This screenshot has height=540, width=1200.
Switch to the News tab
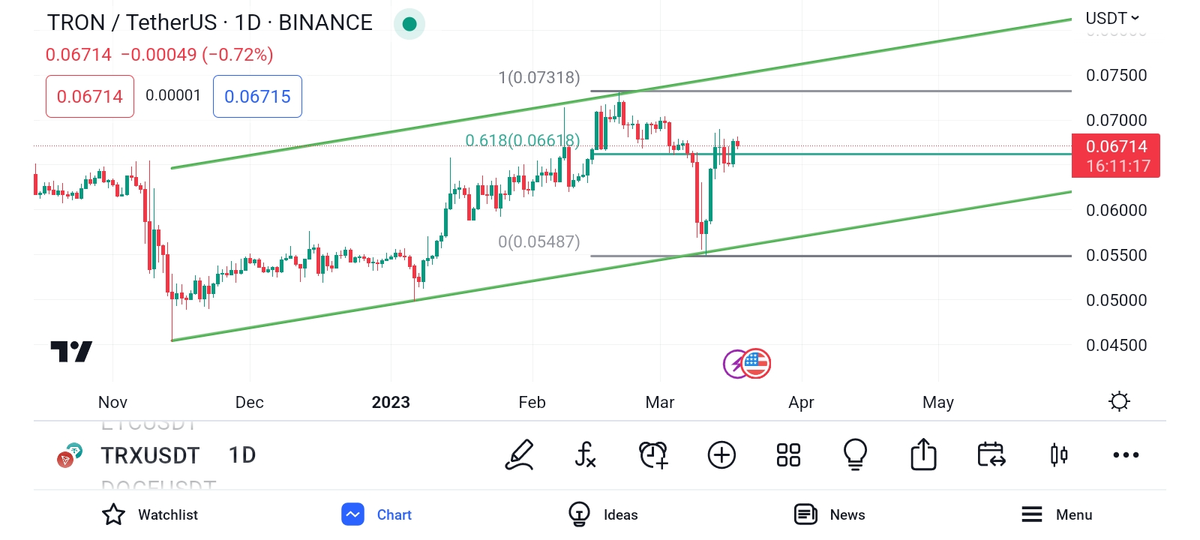[x=829, y=514]
